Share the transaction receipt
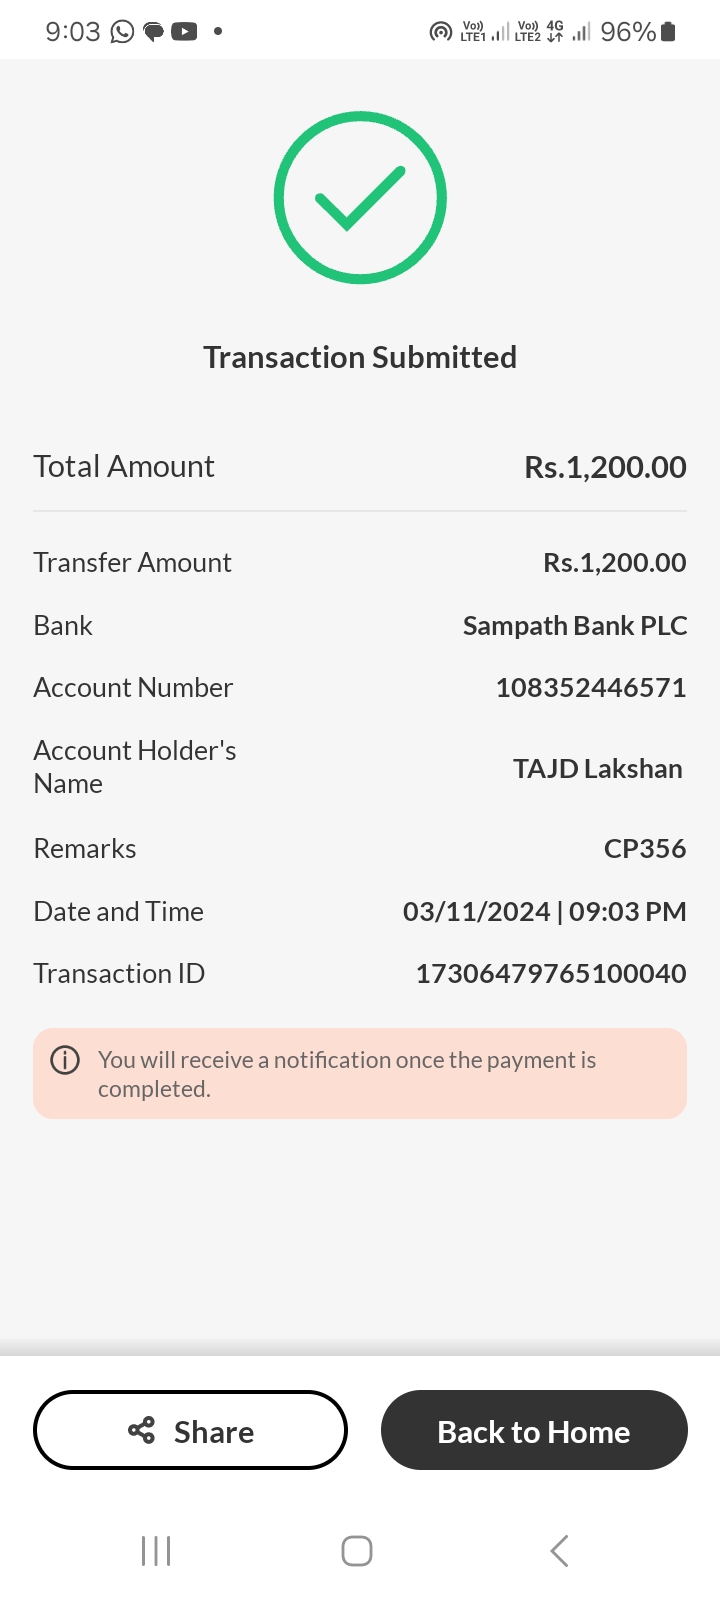 tap(190, 1430)
